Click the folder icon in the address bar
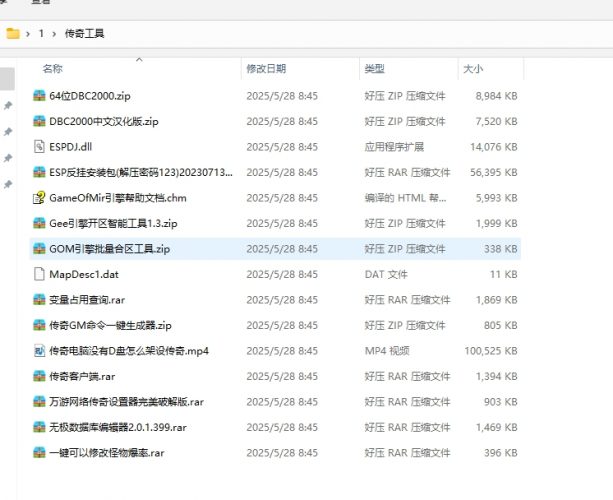The height and width of the screenshot is (500, 613). pyautogui.click(x=13, y=33)
